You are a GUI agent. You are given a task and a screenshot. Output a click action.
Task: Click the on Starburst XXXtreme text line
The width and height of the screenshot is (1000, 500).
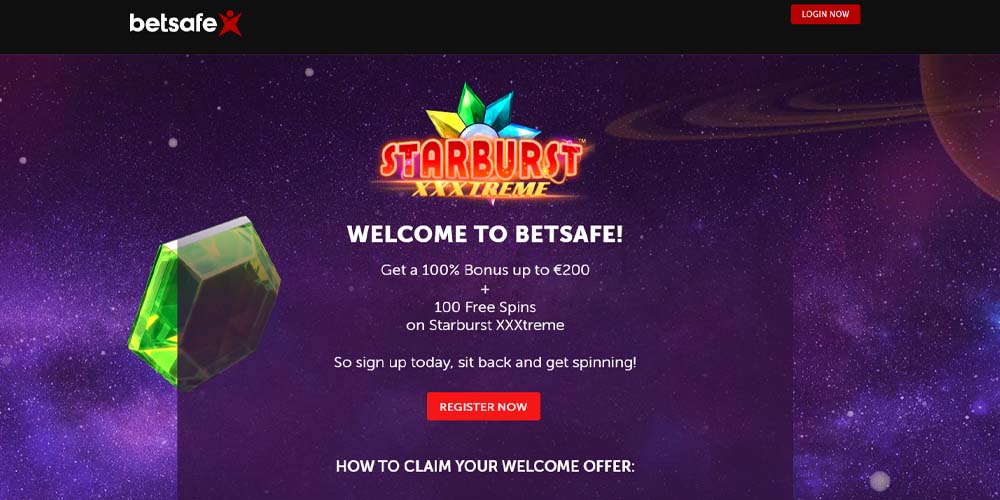485,325
